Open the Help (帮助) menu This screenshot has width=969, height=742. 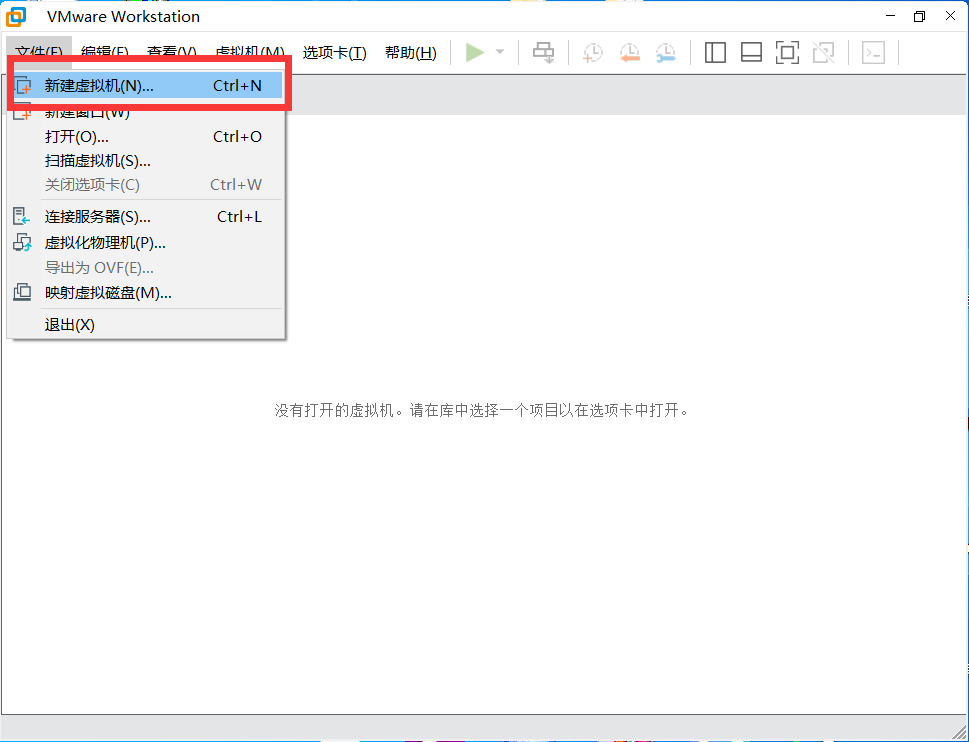pyautogui.click(x=410, y=53)
